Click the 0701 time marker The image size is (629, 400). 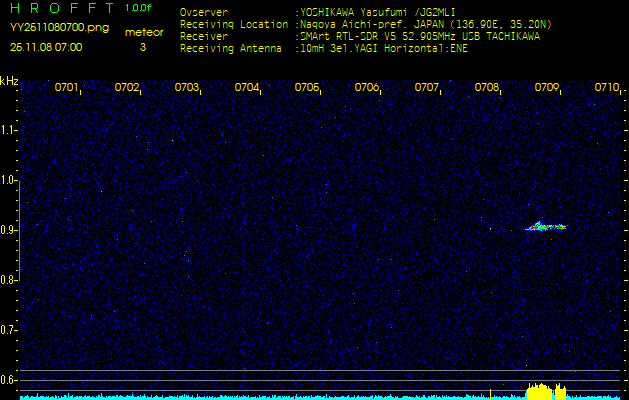[x=67, y=87]
